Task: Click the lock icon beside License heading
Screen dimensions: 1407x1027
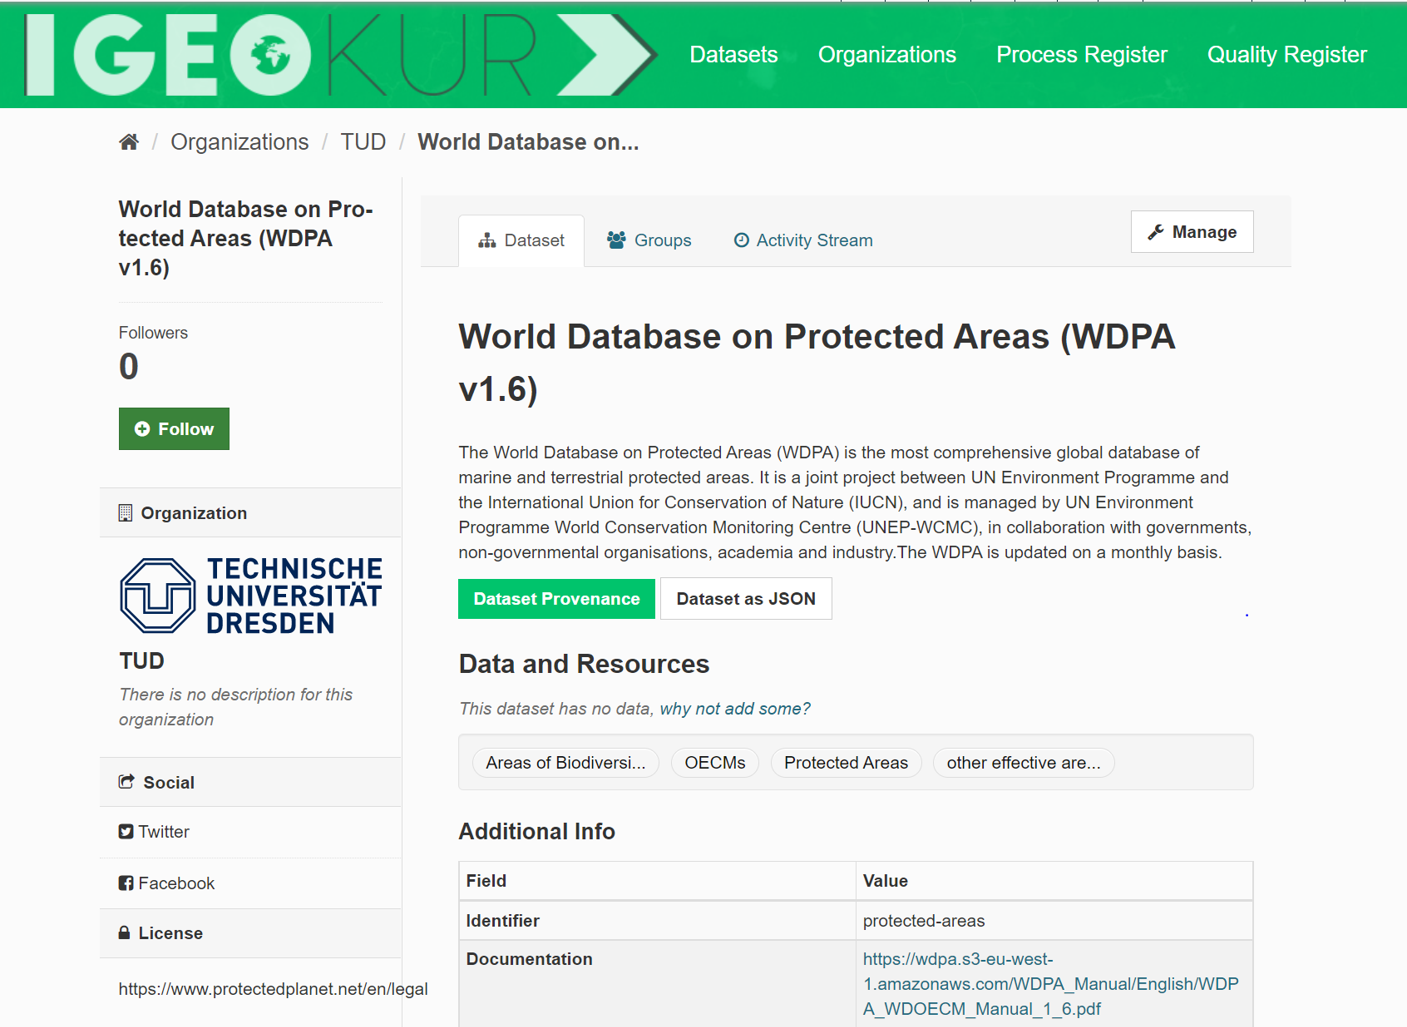Action: 124,933
